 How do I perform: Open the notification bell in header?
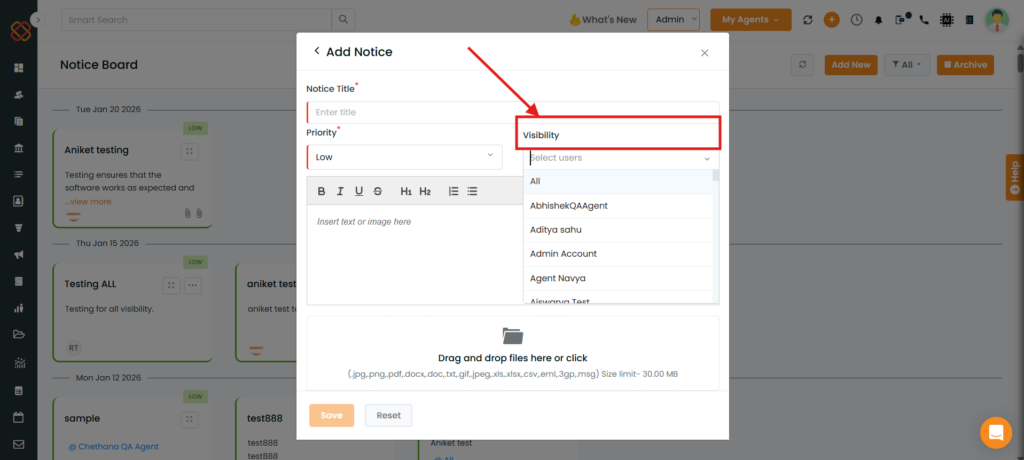(x=879, y=19)
